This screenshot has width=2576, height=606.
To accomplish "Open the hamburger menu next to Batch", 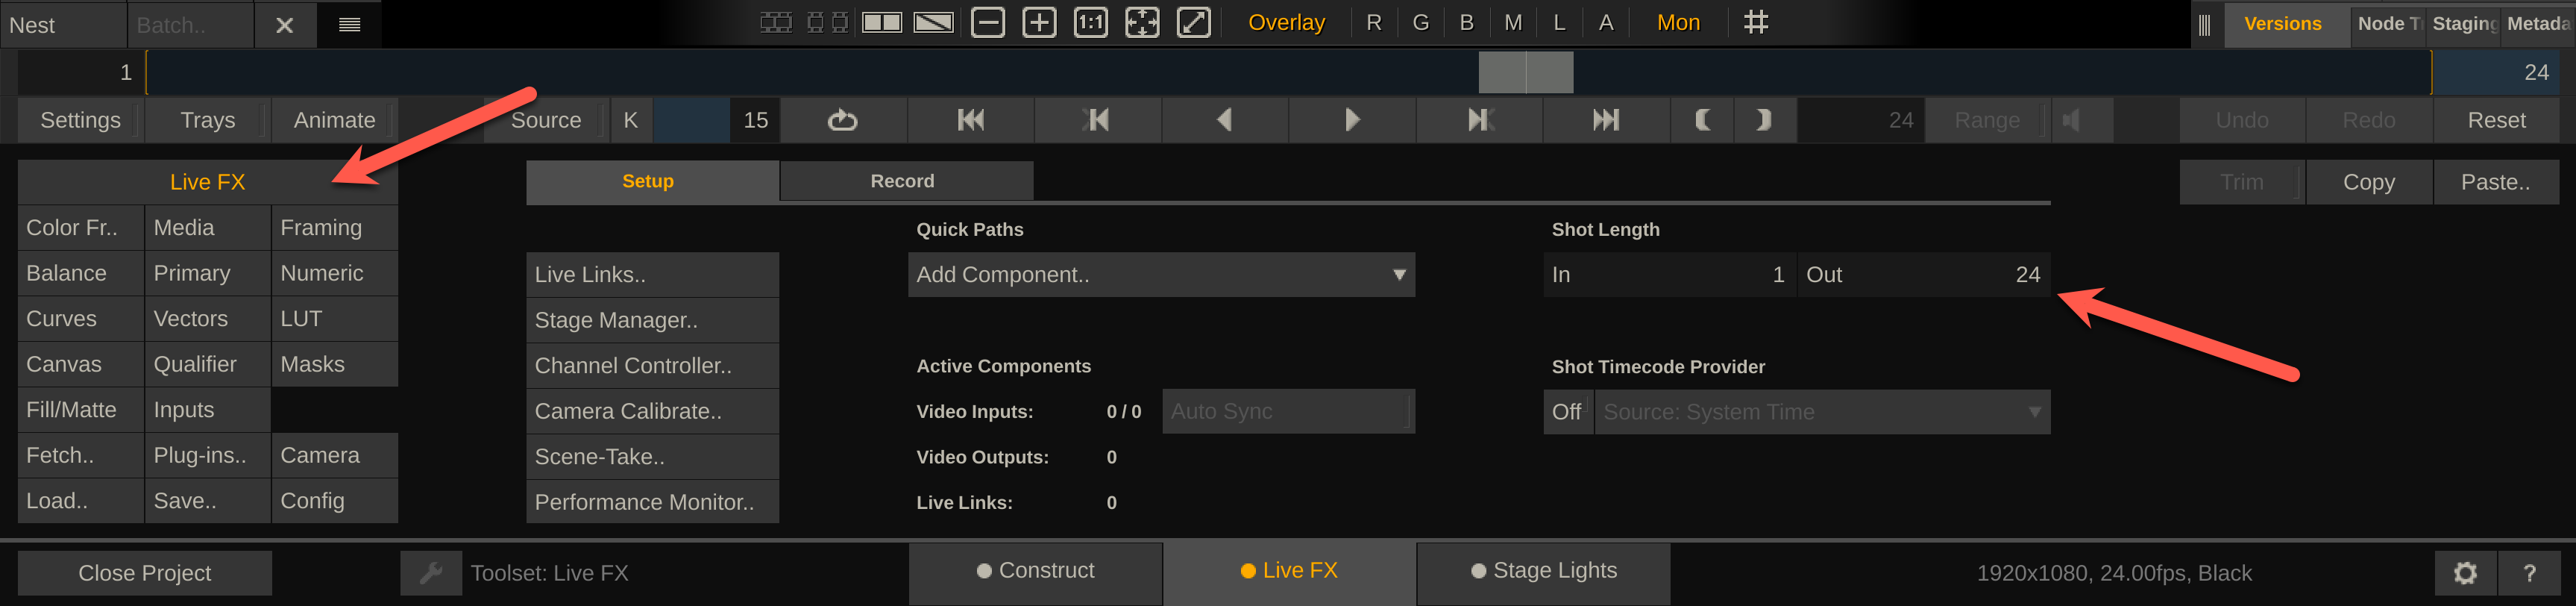I will (349, 25).
